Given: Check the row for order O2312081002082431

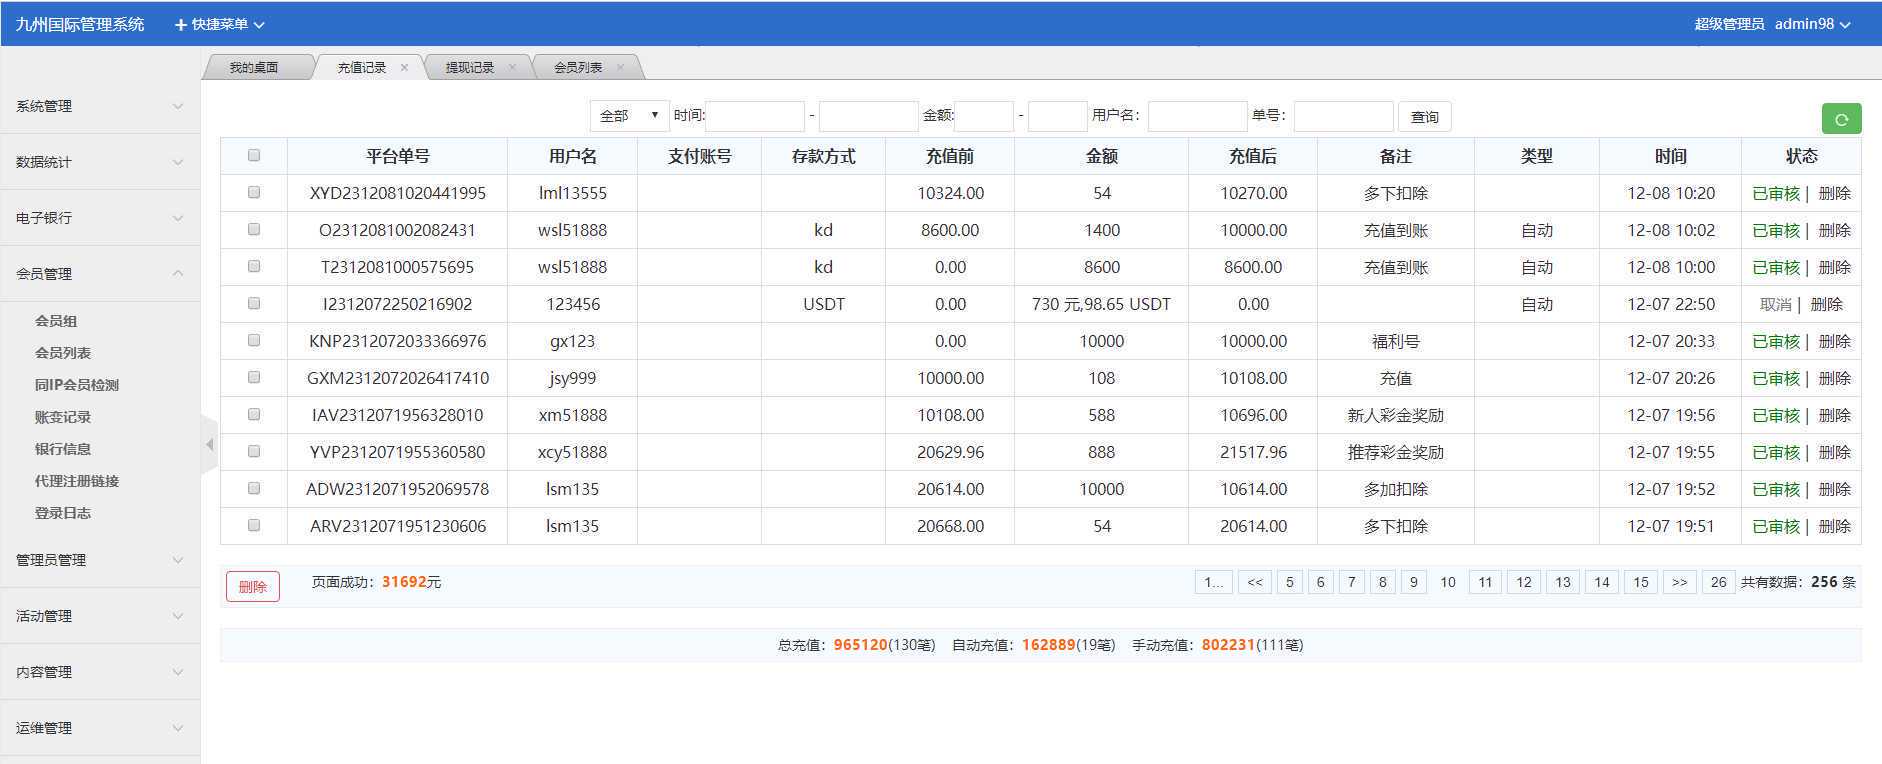Looking at the screenshot, I should [x=254, y=229].
